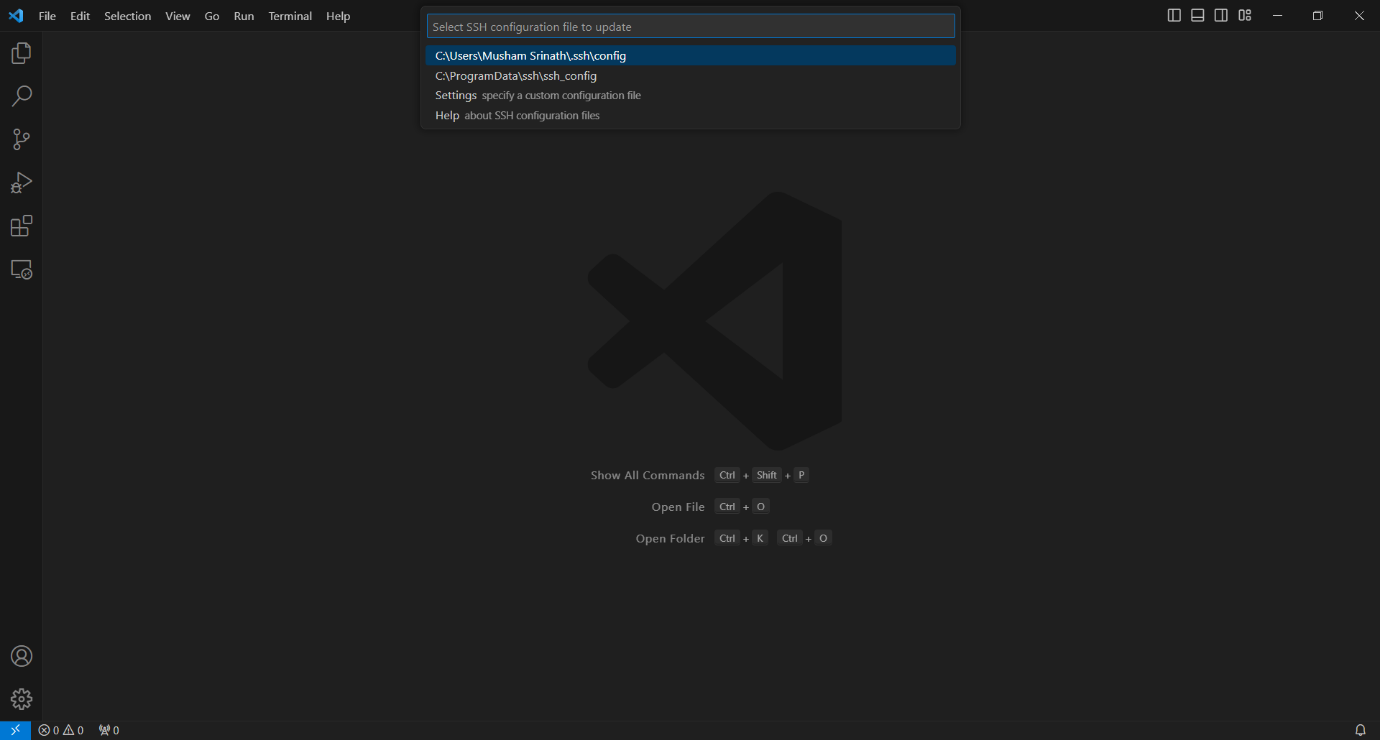Toggle the bottom panel layout icon
1380x740 pixels.
[x=1197, y=15]
